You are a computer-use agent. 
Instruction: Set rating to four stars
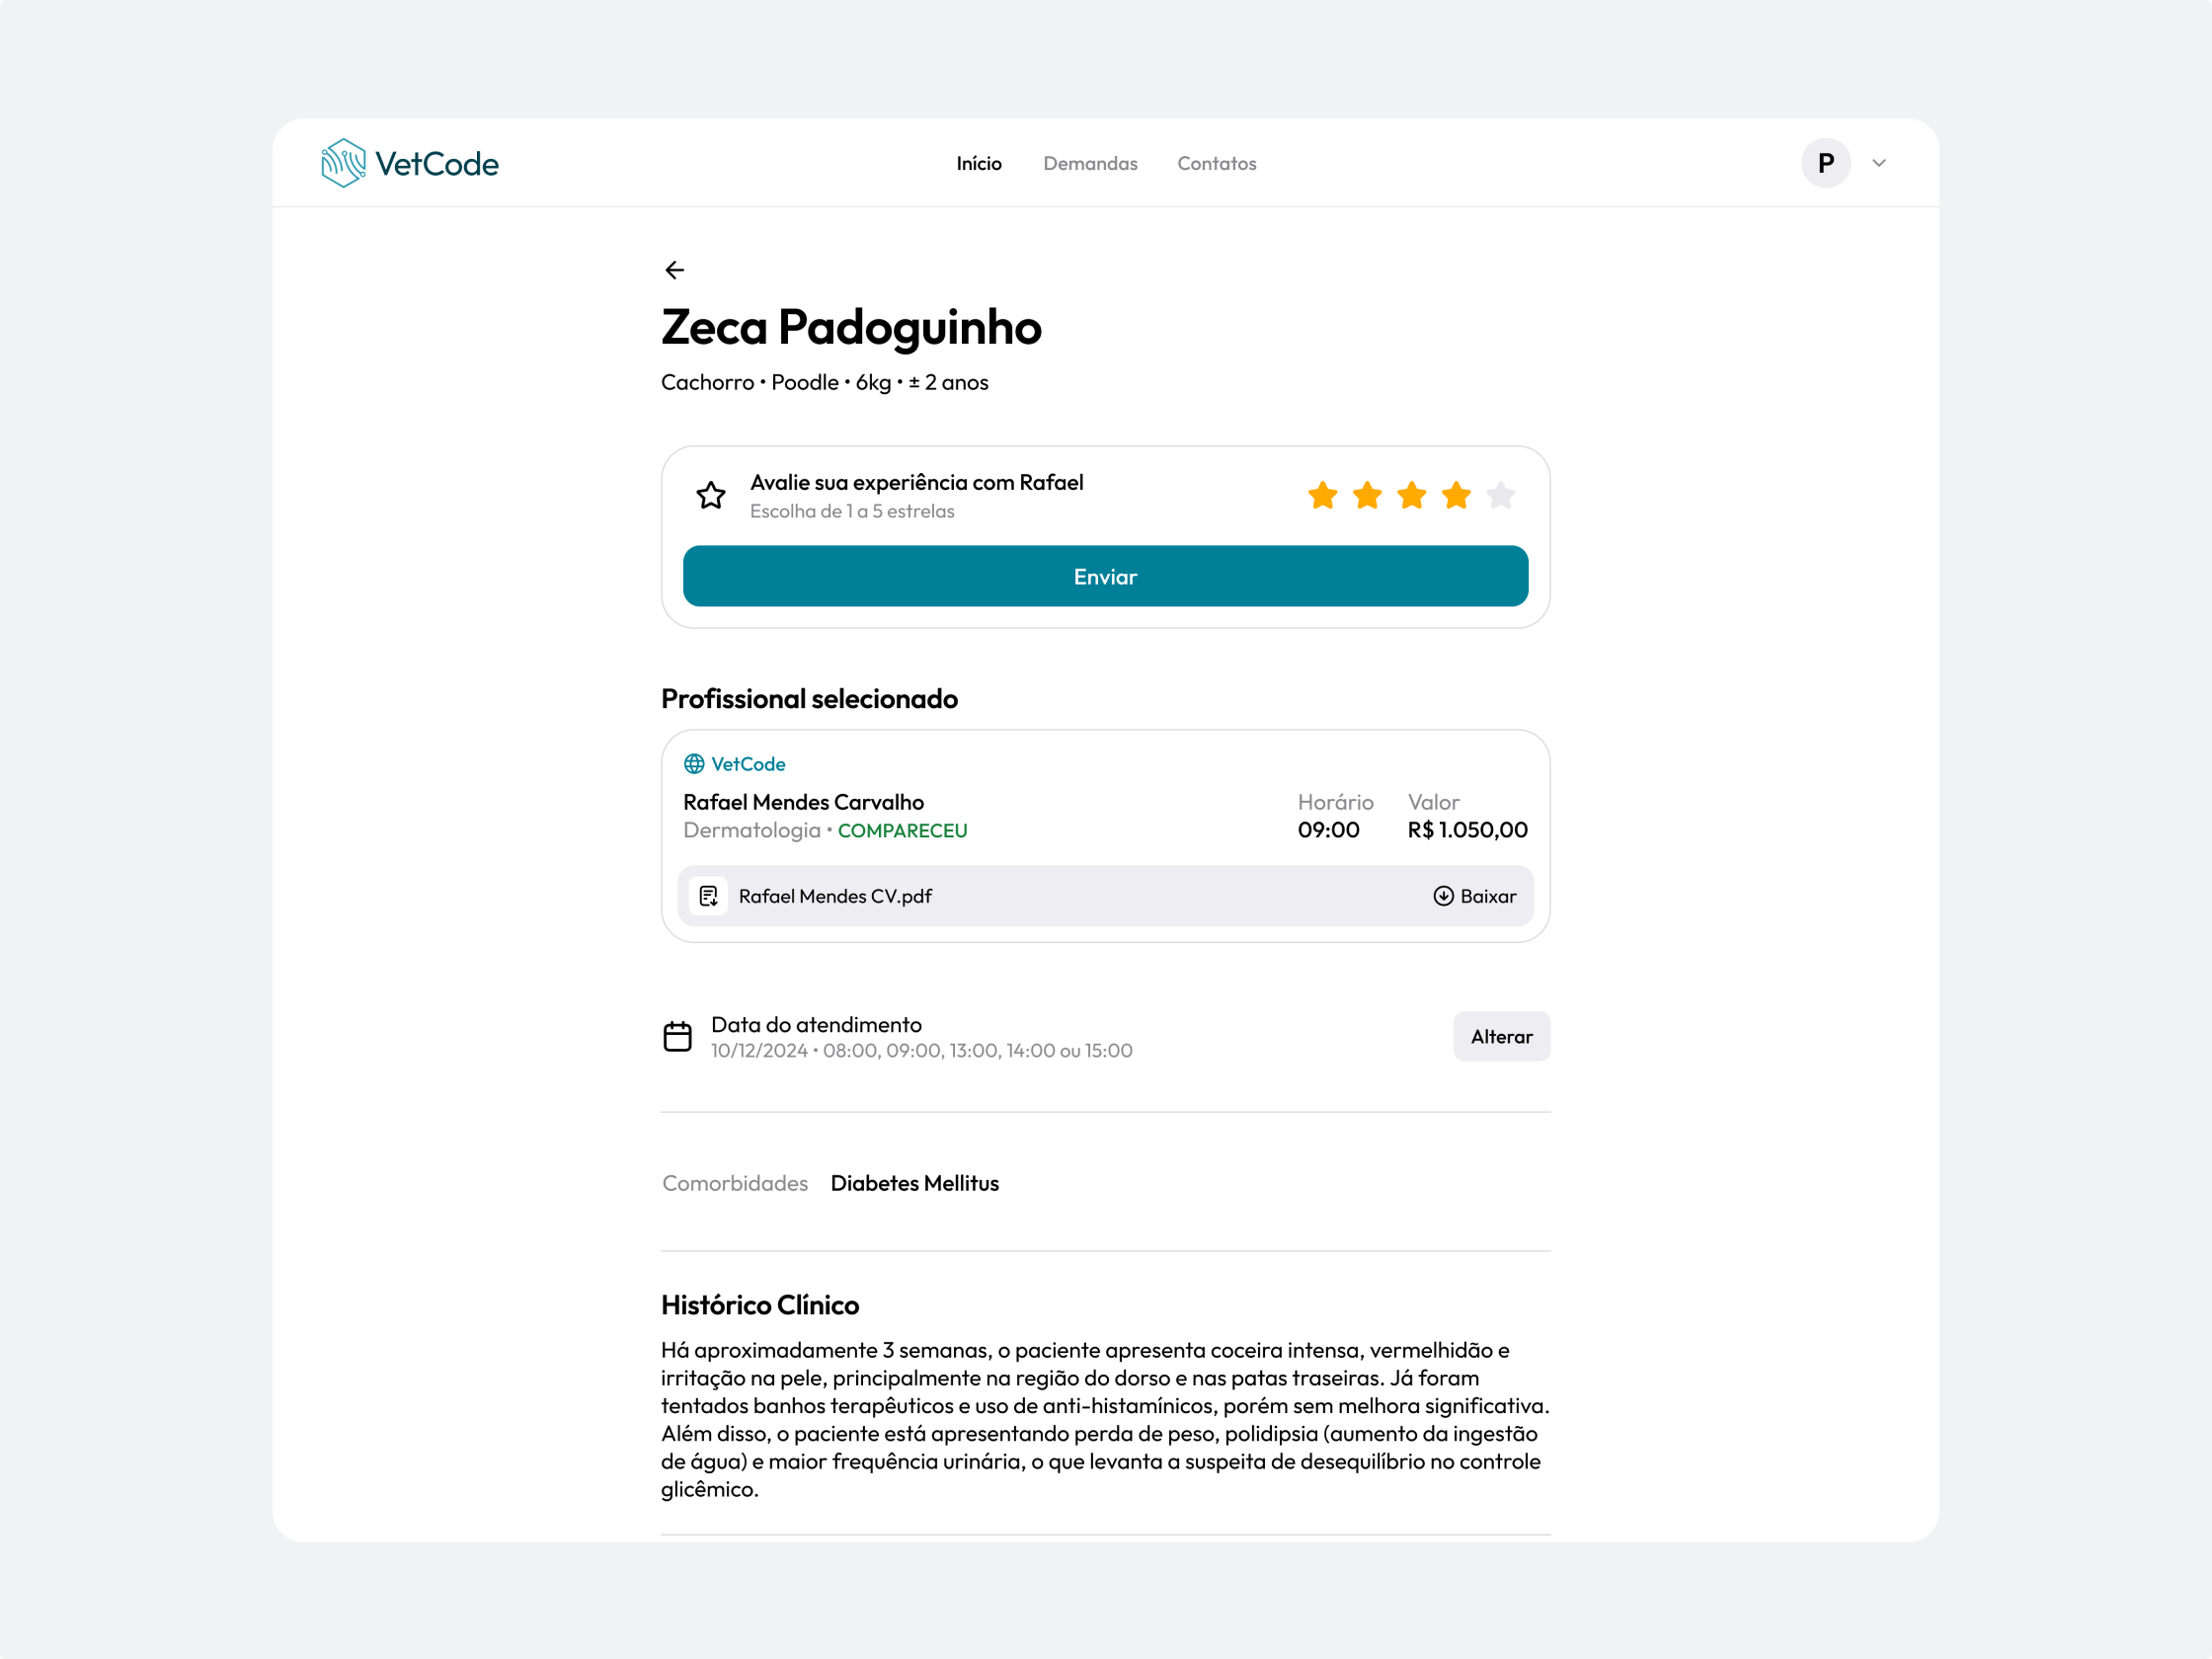pyautogui.click(x=1456, y=495)
